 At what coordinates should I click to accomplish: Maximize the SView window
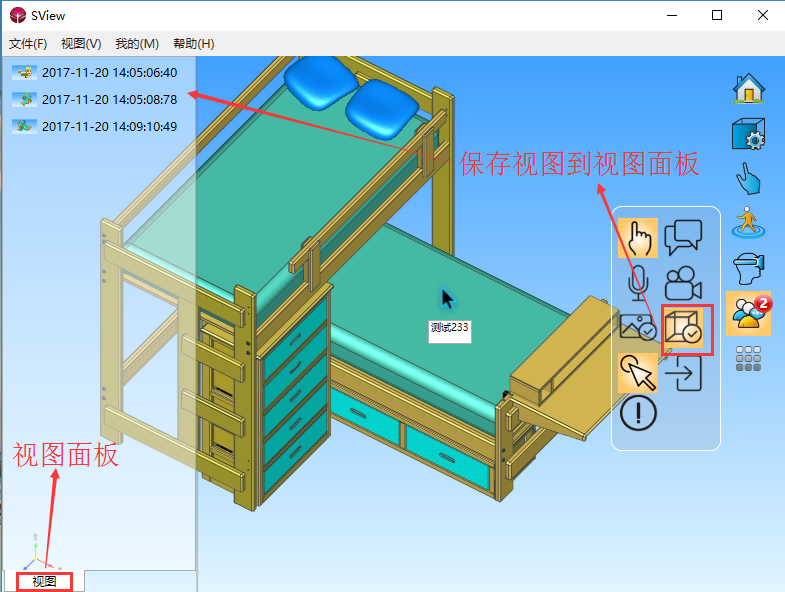pos(717,16)
